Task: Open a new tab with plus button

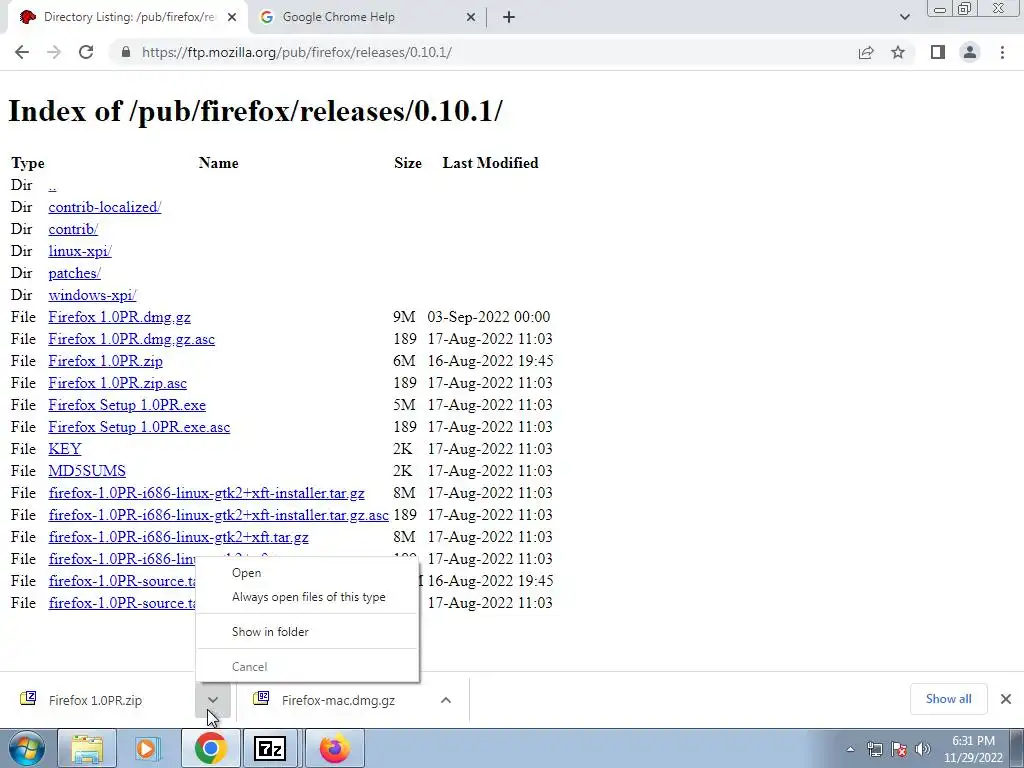Action: pos(509,17)
